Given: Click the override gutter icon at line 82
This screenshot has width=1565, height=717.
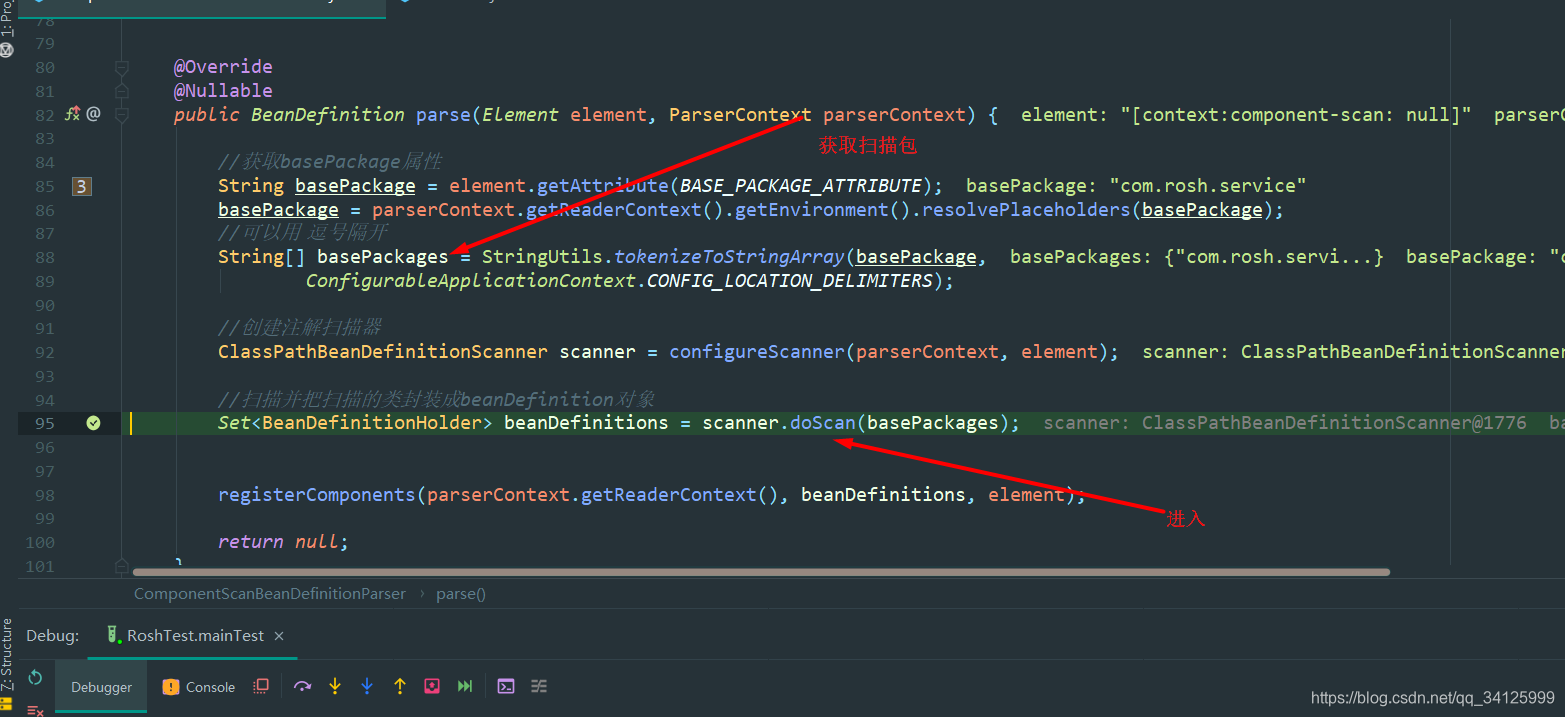Looking at the screenshot, I should pos(72,114).
